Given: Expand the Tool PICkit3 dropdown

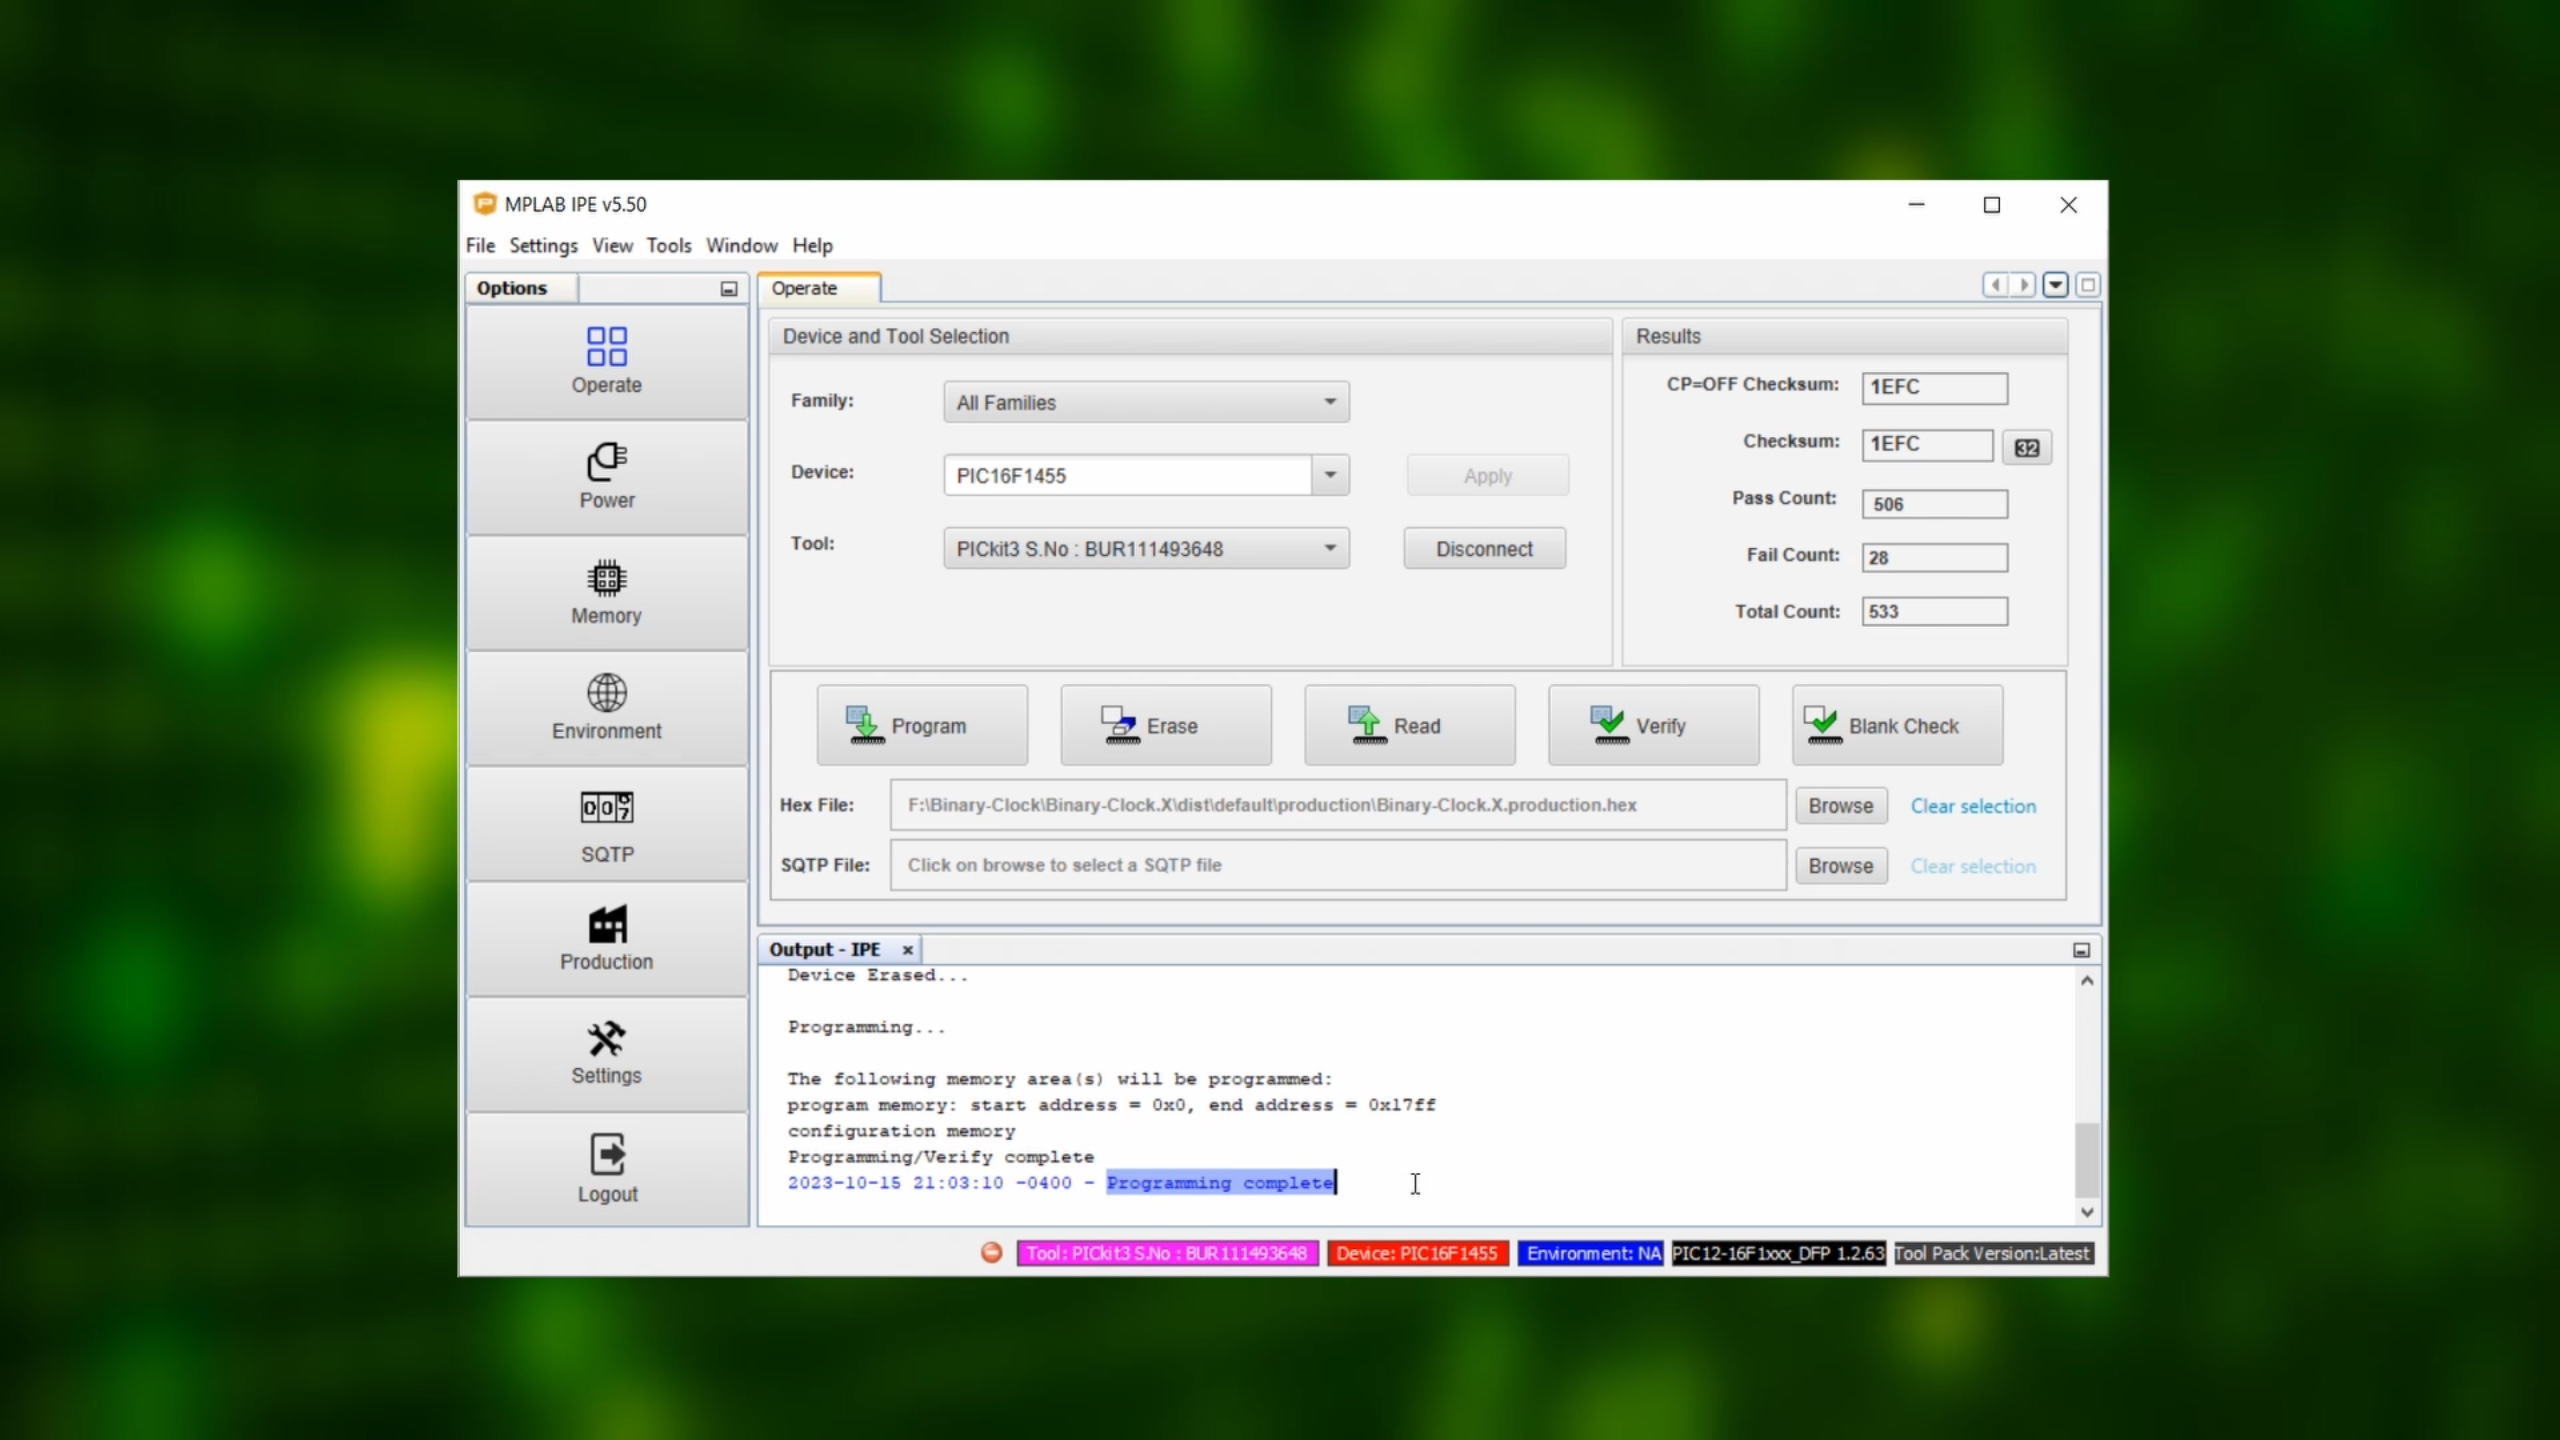Looking at the screenshot, I should point(1329,548).
